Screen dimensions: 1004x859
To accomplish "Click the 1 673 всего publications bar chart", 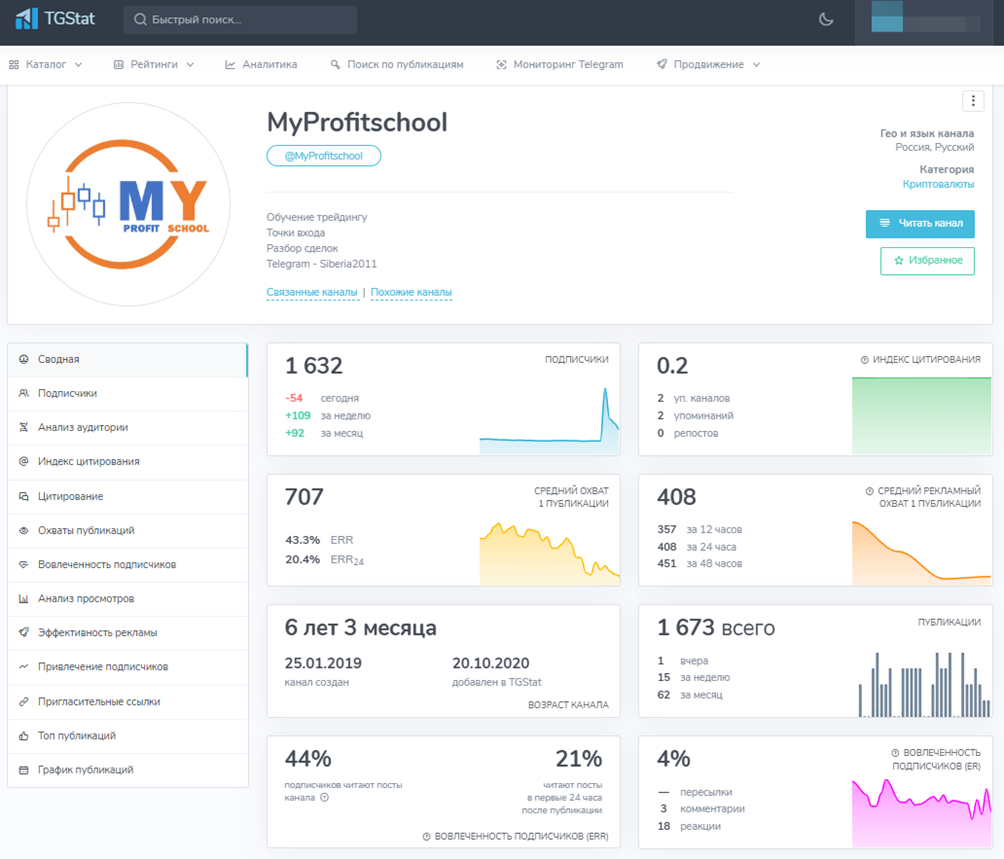I will (x=924, y=684).
